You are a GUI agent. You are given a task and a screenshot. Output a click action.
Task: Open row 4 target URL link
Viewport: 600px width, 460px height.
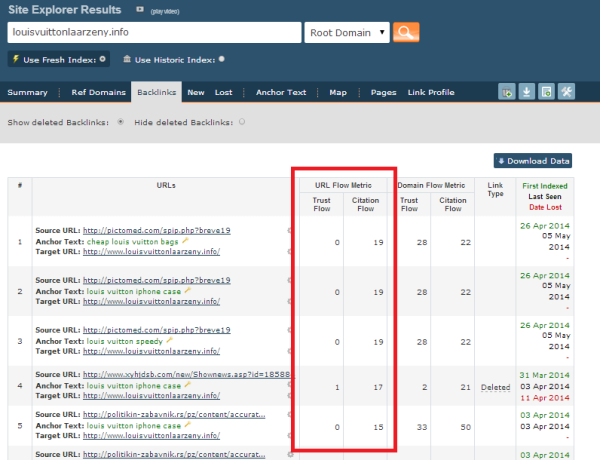pos(152,395)
